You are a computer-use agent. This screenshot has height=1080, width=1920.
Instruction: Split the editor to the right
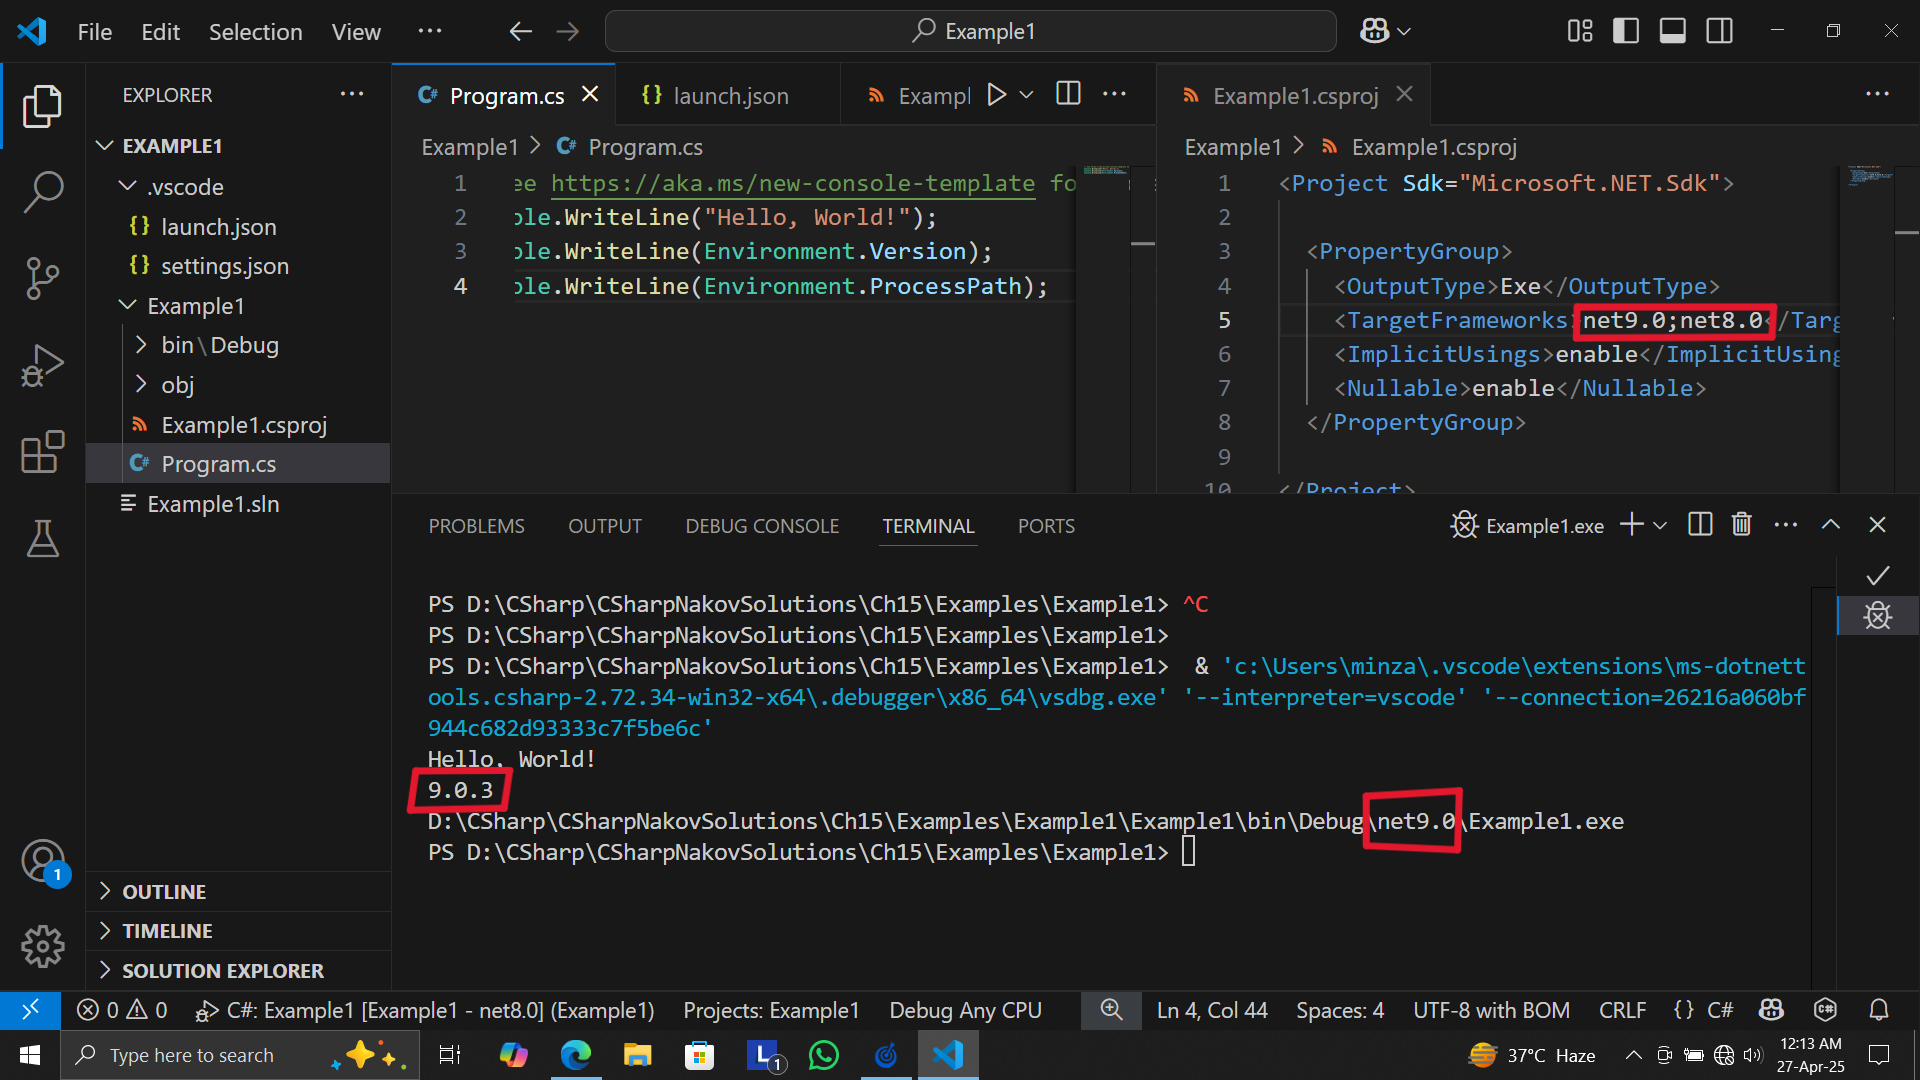click(1068, 95)
